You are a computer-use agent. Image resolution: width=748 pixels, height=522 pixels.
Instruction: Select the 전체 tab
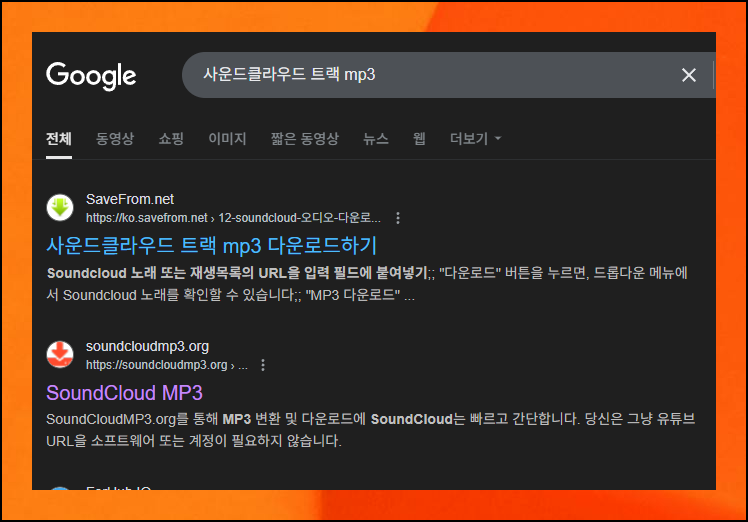click(59, 139)
